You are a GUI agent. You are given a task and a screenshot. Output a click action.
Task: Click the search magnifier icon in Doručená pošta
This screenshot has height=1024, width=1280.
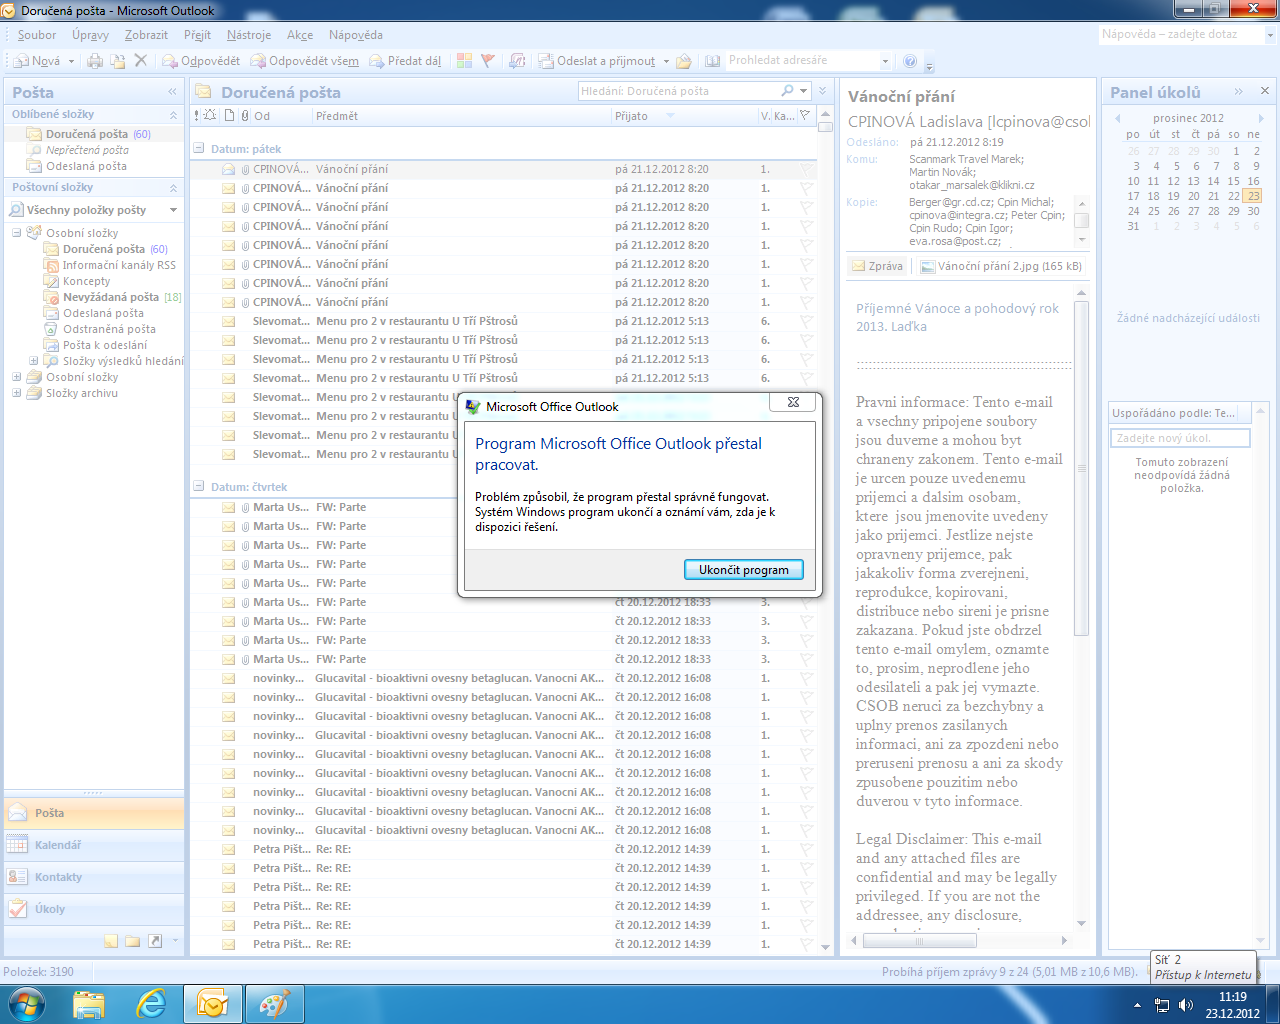[788, 91]
